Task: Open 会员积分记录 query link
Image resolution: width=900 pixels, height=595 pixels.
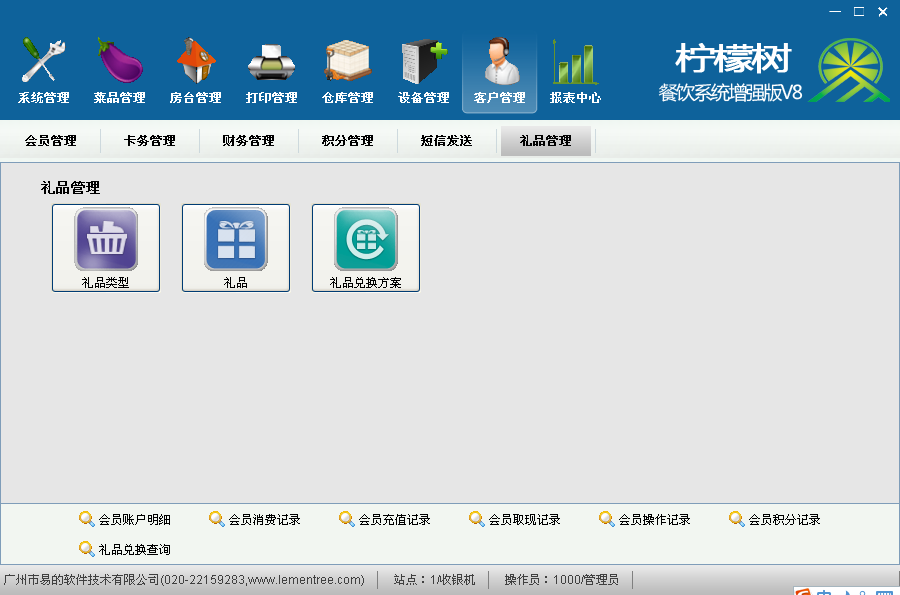Action: (774, 519)
